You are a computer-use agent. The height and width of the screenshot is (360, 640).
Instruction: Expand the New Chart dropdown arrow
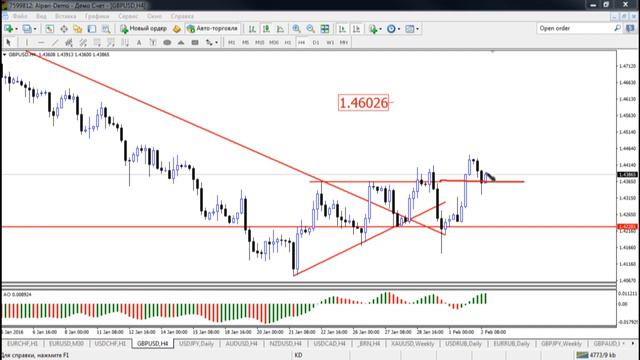16,29
